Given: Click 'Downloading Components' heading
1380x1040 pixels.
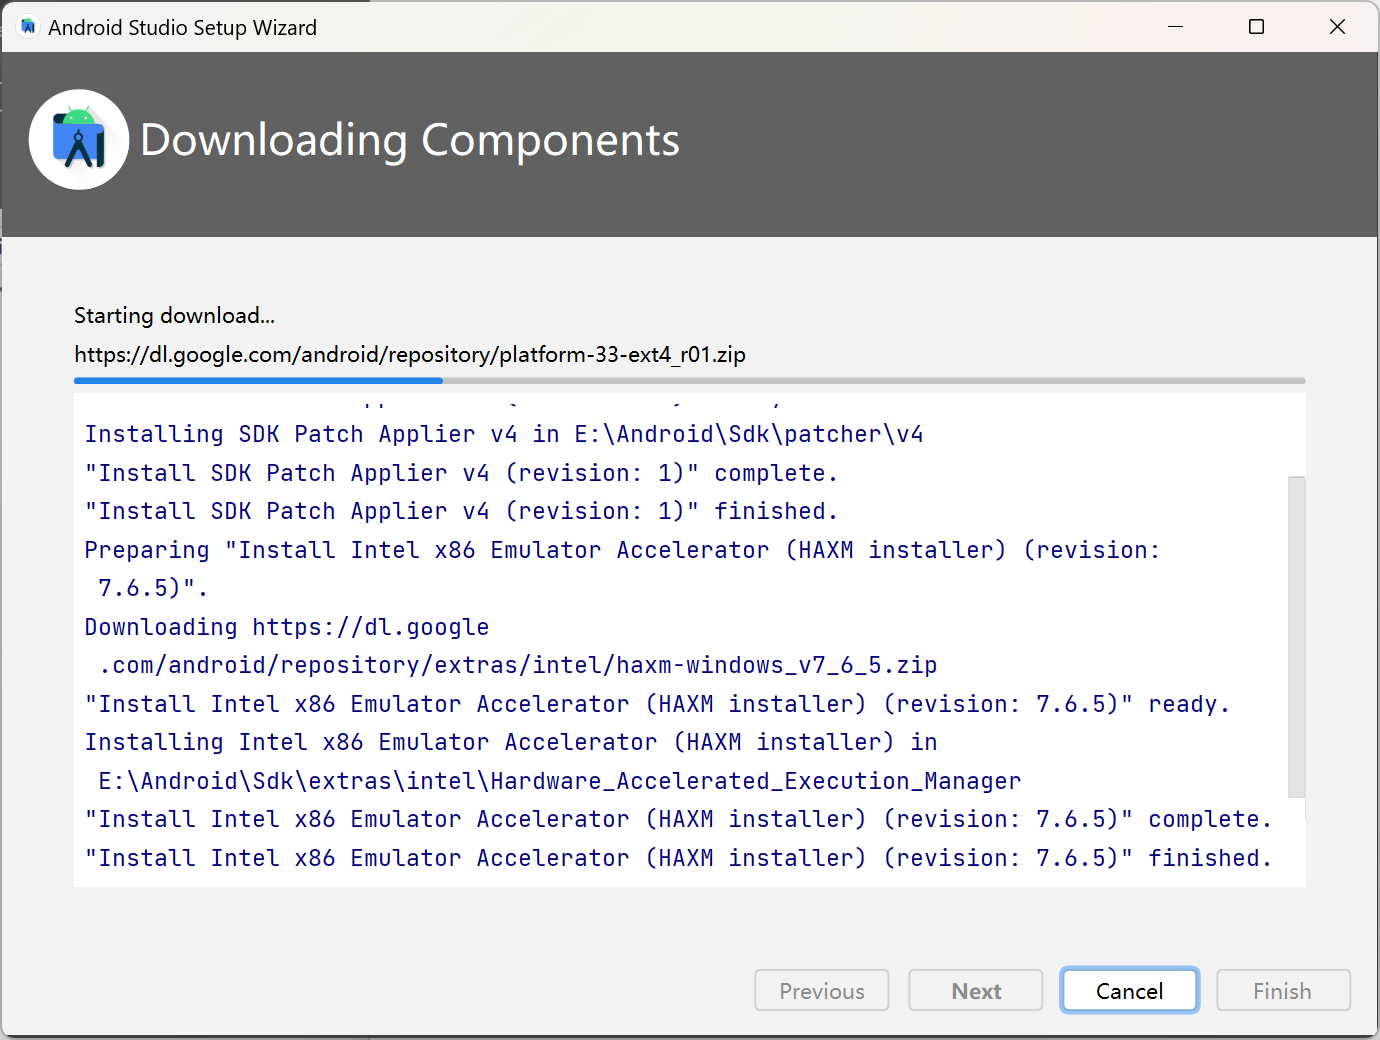Looking at the screenshot, I should click(x=410, y=140).
